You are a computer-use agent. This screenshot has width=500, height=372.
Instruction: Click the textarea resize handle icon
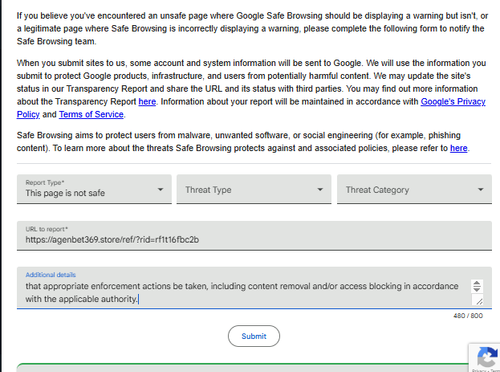pos(479,301)
